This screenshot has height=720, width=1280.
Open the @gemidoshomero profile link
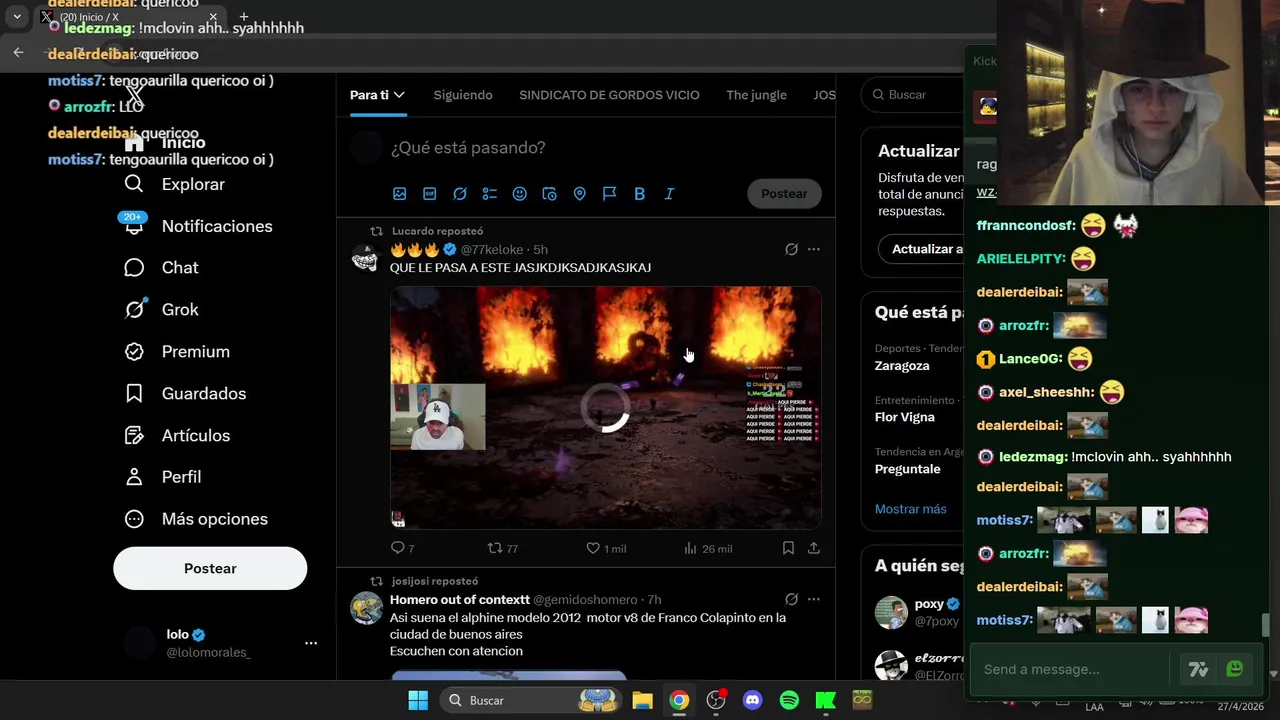coord(585,600)
